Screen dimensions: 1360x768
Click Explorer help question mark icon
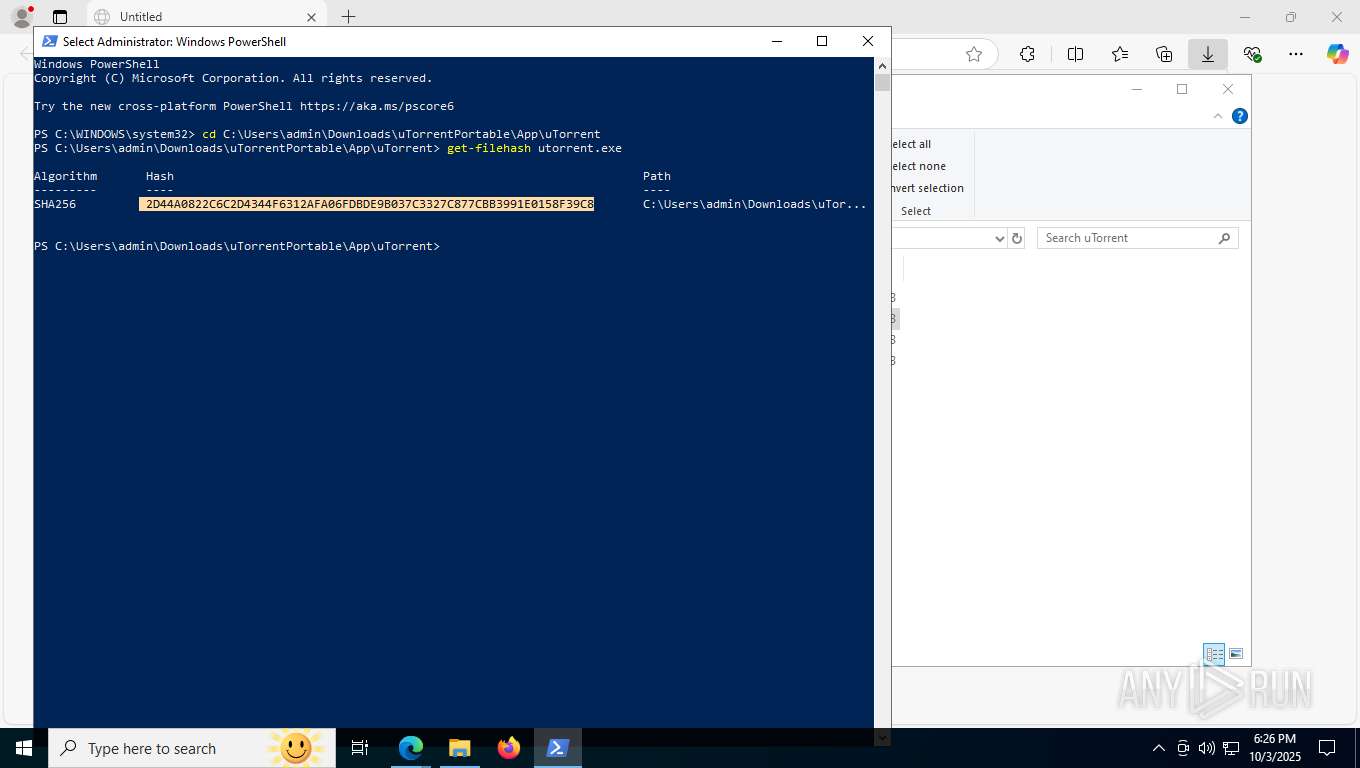coord(1240,116)
